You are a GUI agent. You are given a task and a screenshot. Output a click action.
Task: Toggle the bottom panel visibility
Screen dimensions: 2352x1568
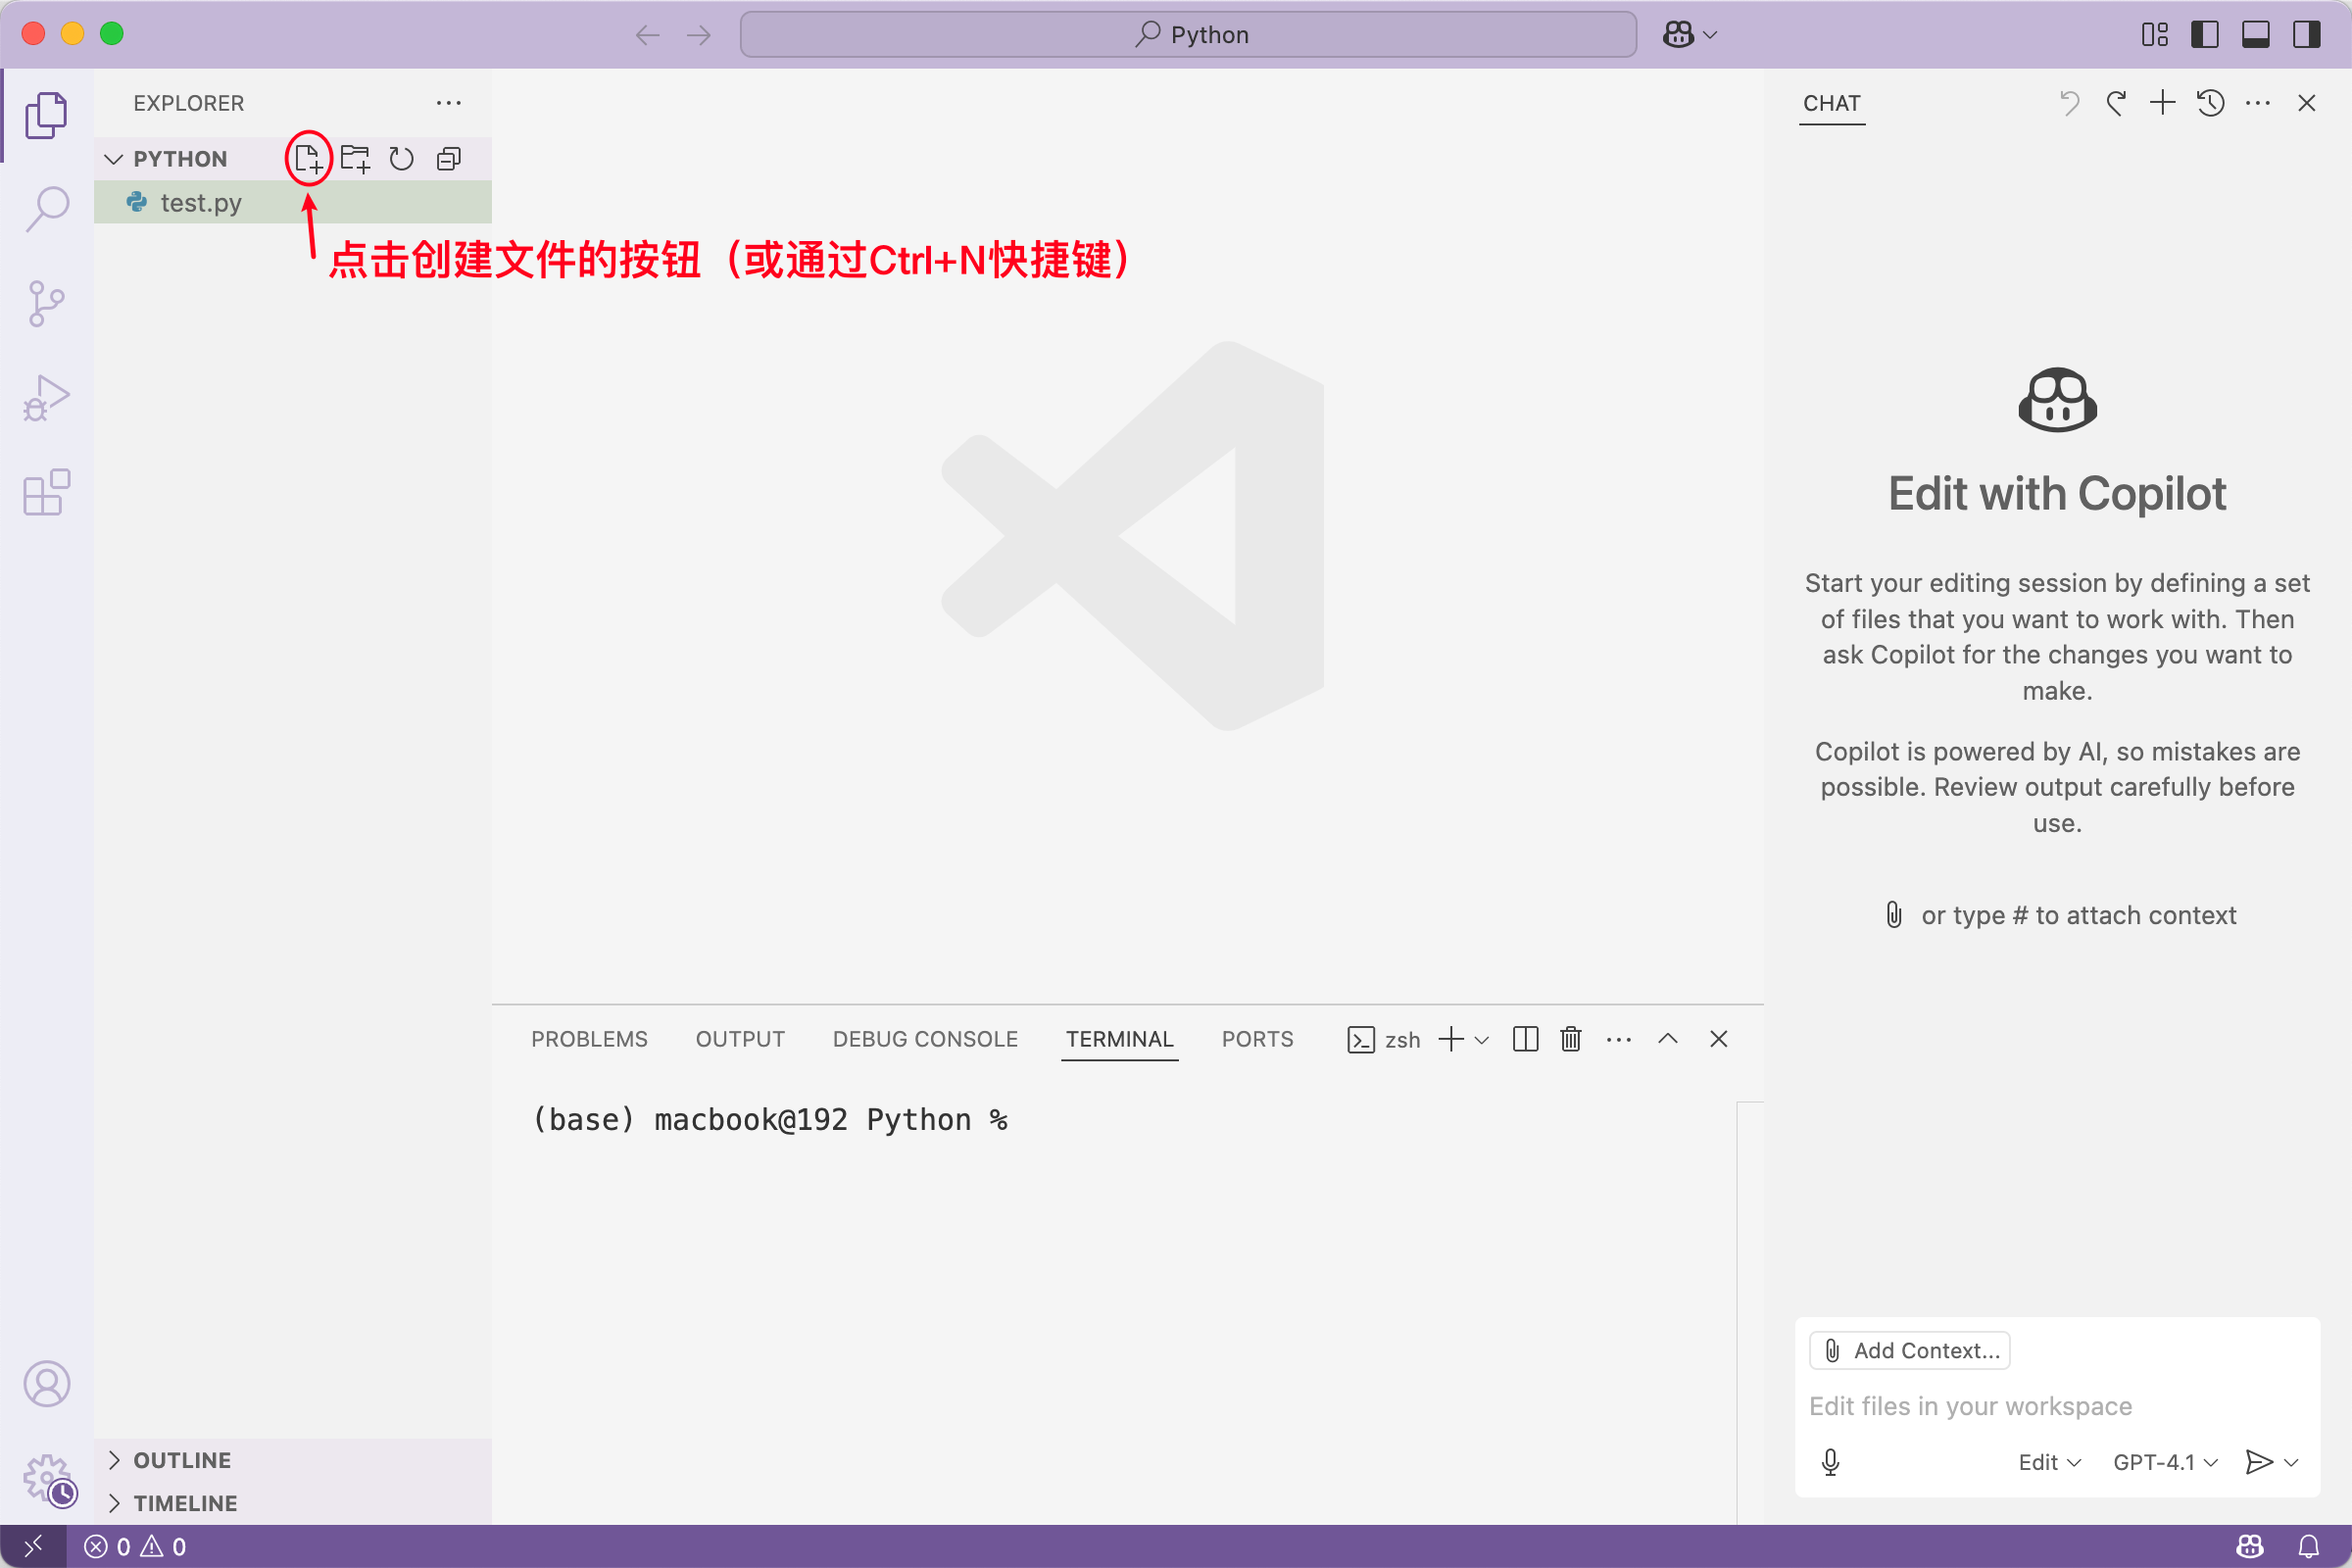2254,33
